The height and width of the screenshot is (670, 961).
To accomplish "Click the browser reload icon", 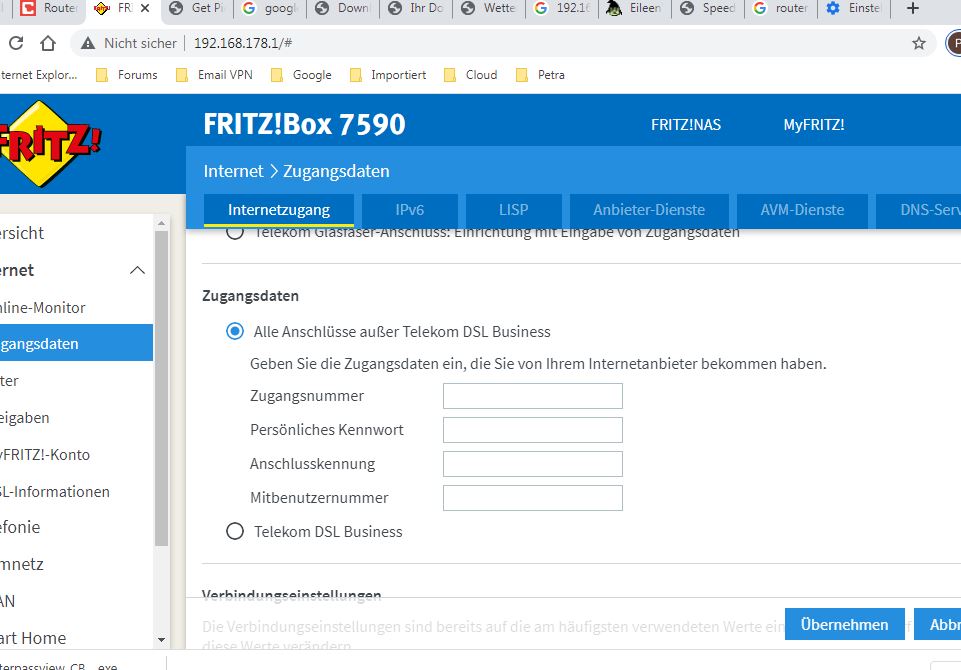I will [17, 43].
